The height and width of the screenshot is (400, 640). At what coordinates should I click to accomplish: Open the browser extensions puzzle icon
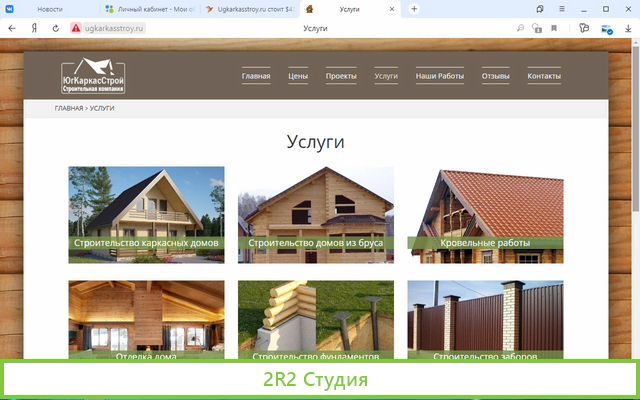(x=585, y=29)
